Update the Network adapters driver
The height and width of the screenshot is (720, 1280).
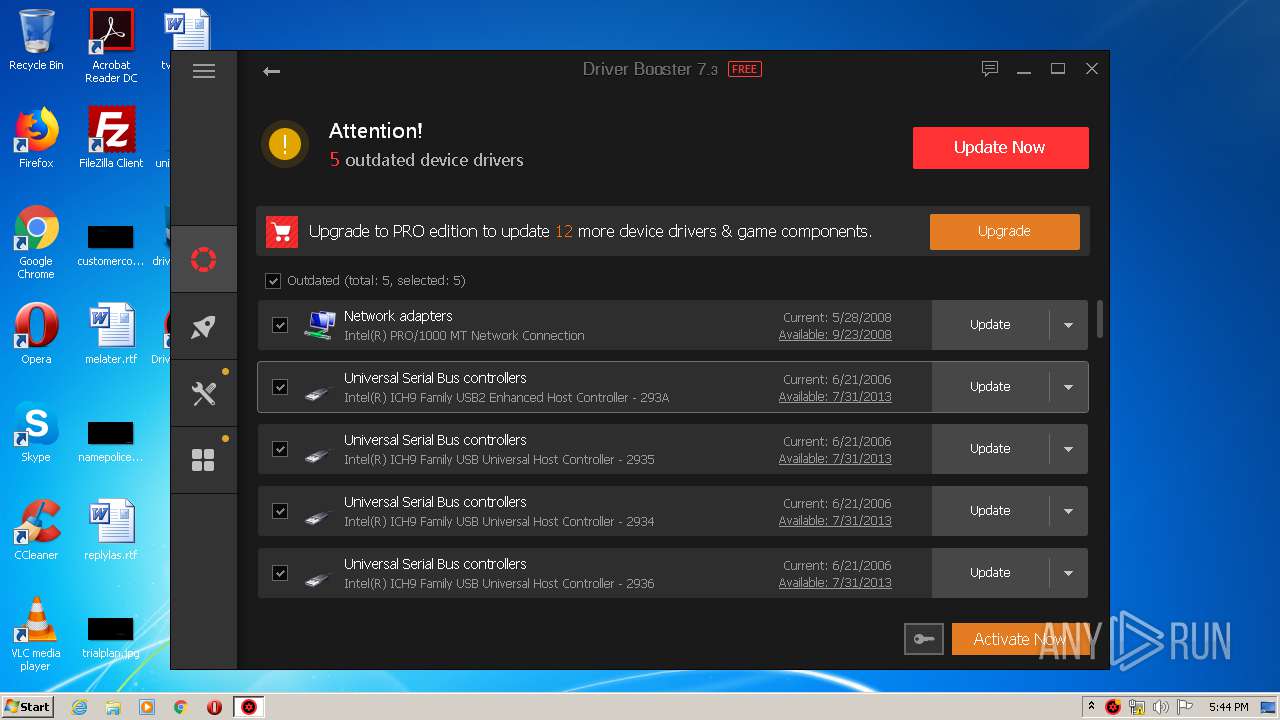[990, 325]
